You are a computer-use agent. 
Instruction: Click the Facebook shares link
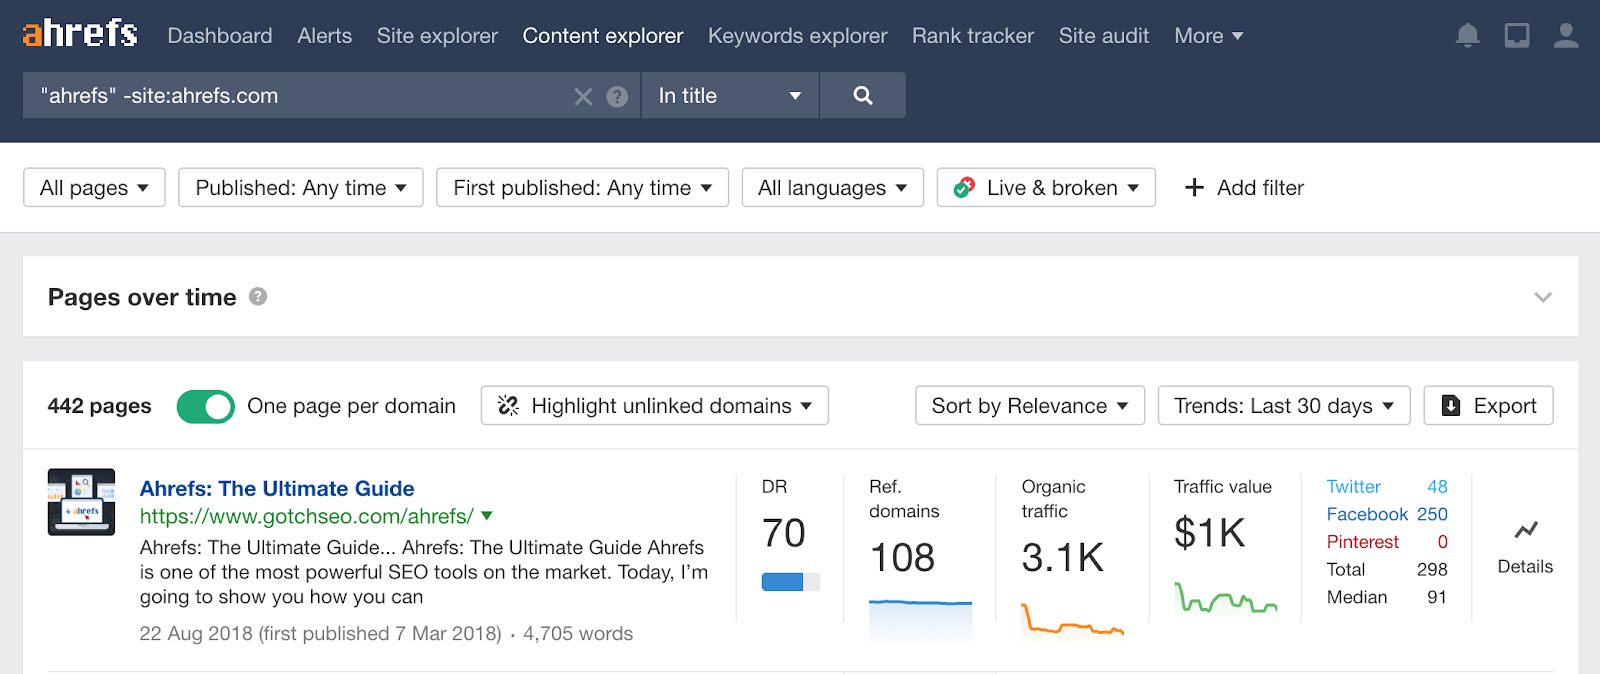pyautogui.click(x=1367, y=514)
